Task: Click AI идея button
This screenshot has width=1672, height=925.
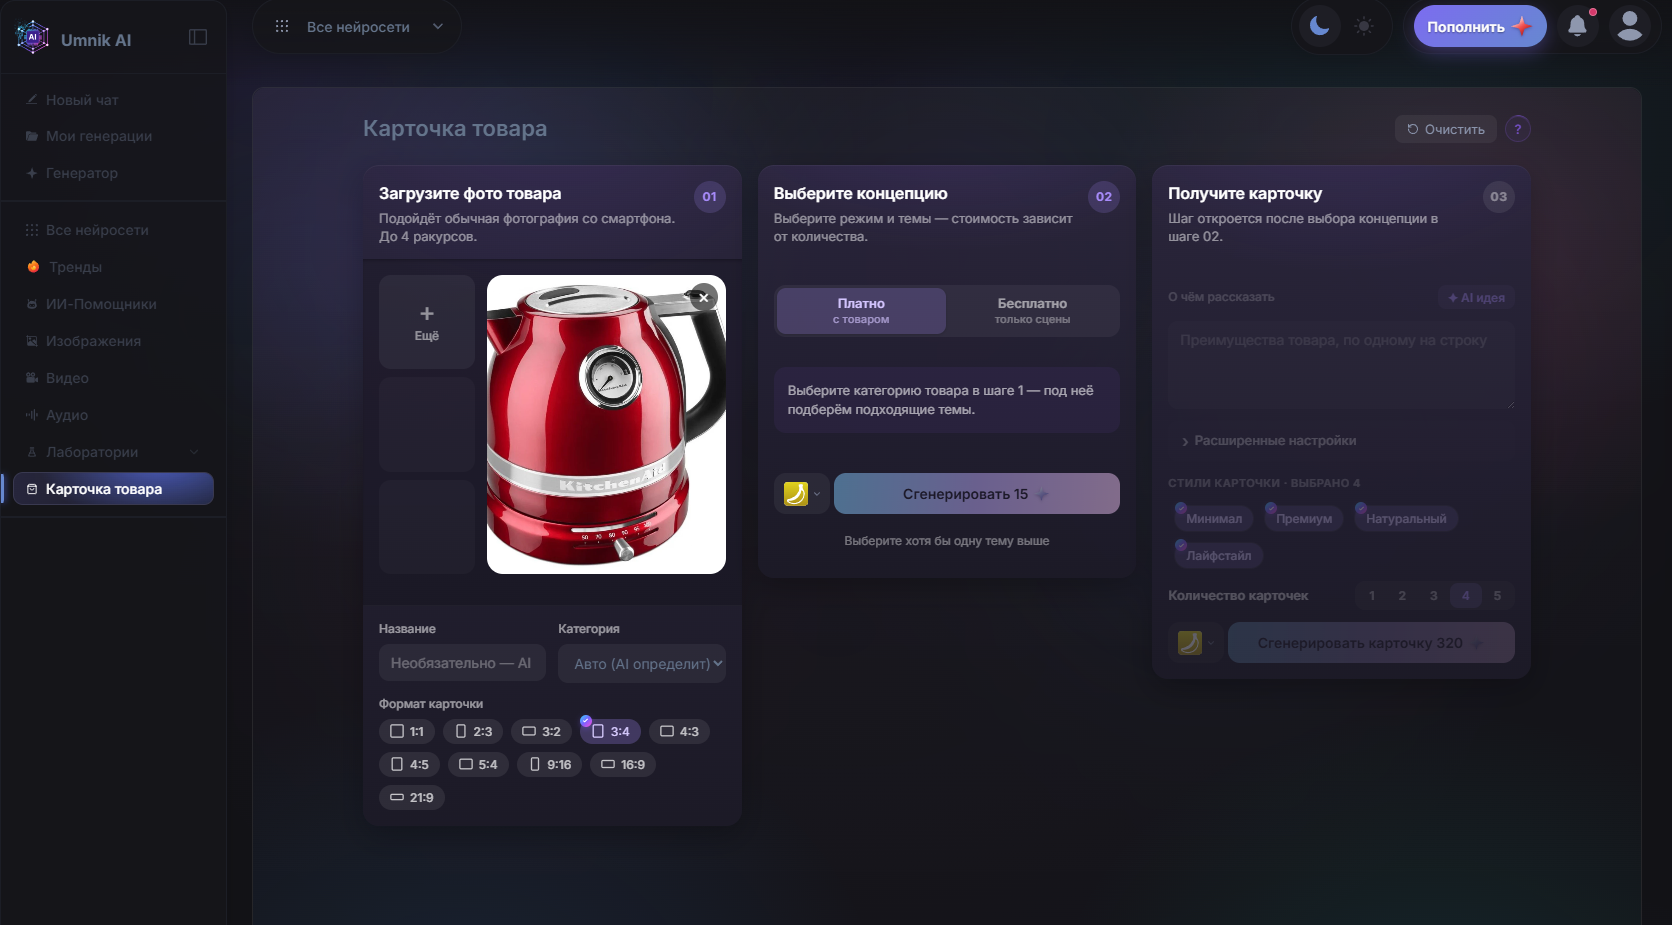Action: point(1476,298)
